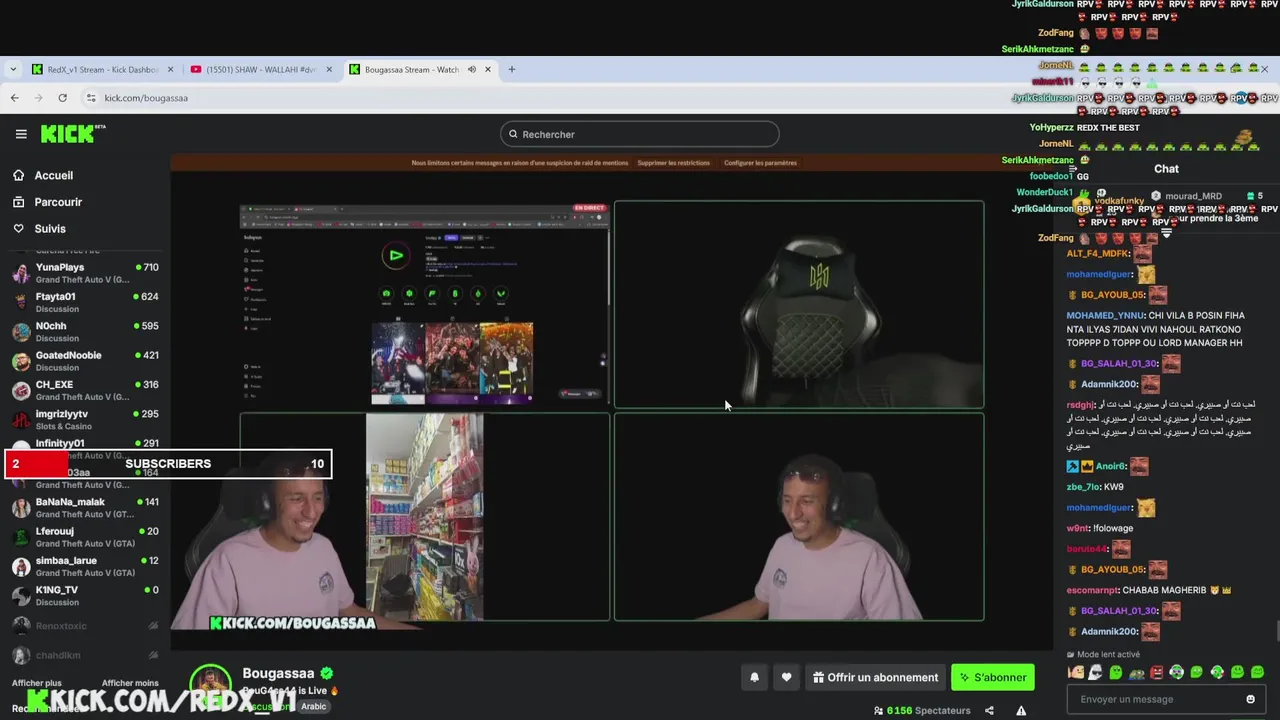This screenshot has height=720, width=1280.
Task: Close the SHAW - WALLAHI YouTube tab
Action: coord(329,70)
